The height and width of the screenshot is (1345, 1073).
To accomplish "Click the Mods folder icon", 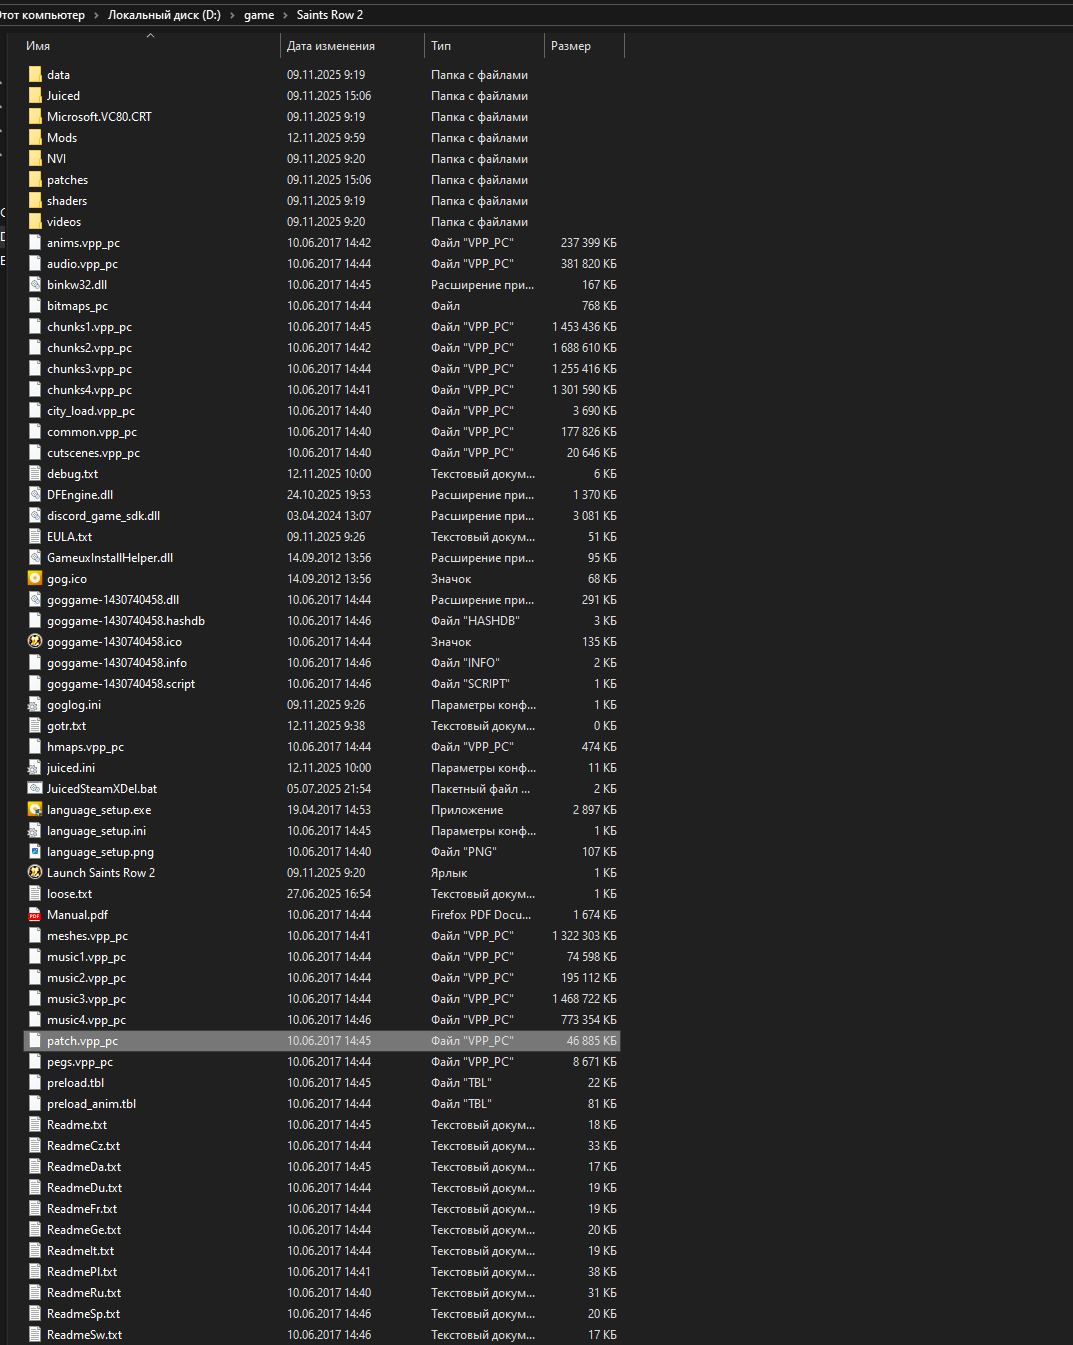I will [x=35, y=138].
